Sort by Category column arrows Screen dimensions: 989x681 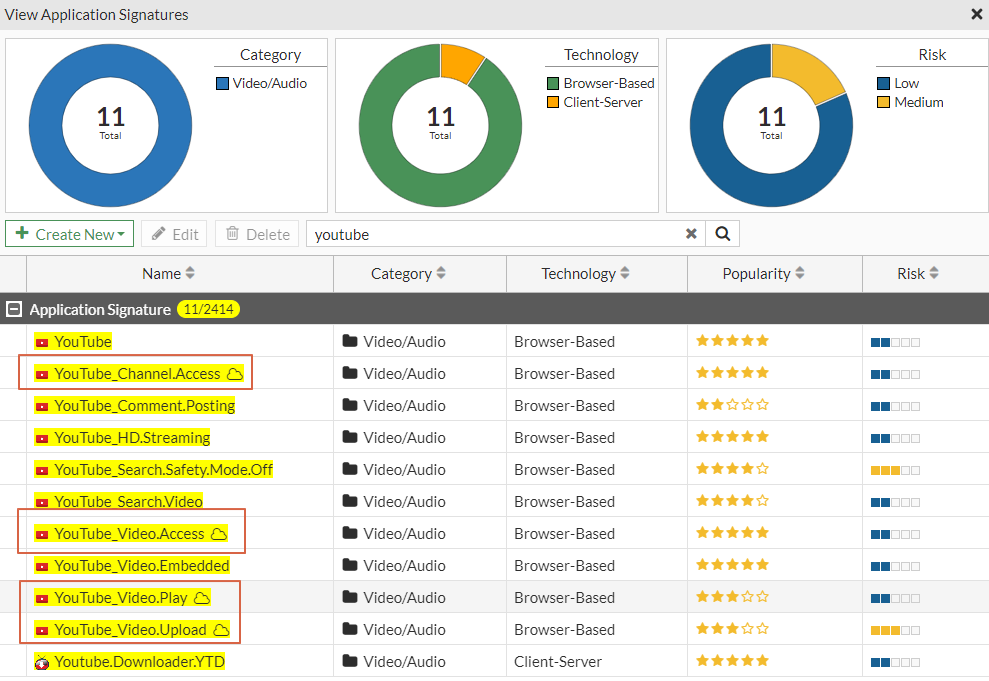[x=441, y=273]
